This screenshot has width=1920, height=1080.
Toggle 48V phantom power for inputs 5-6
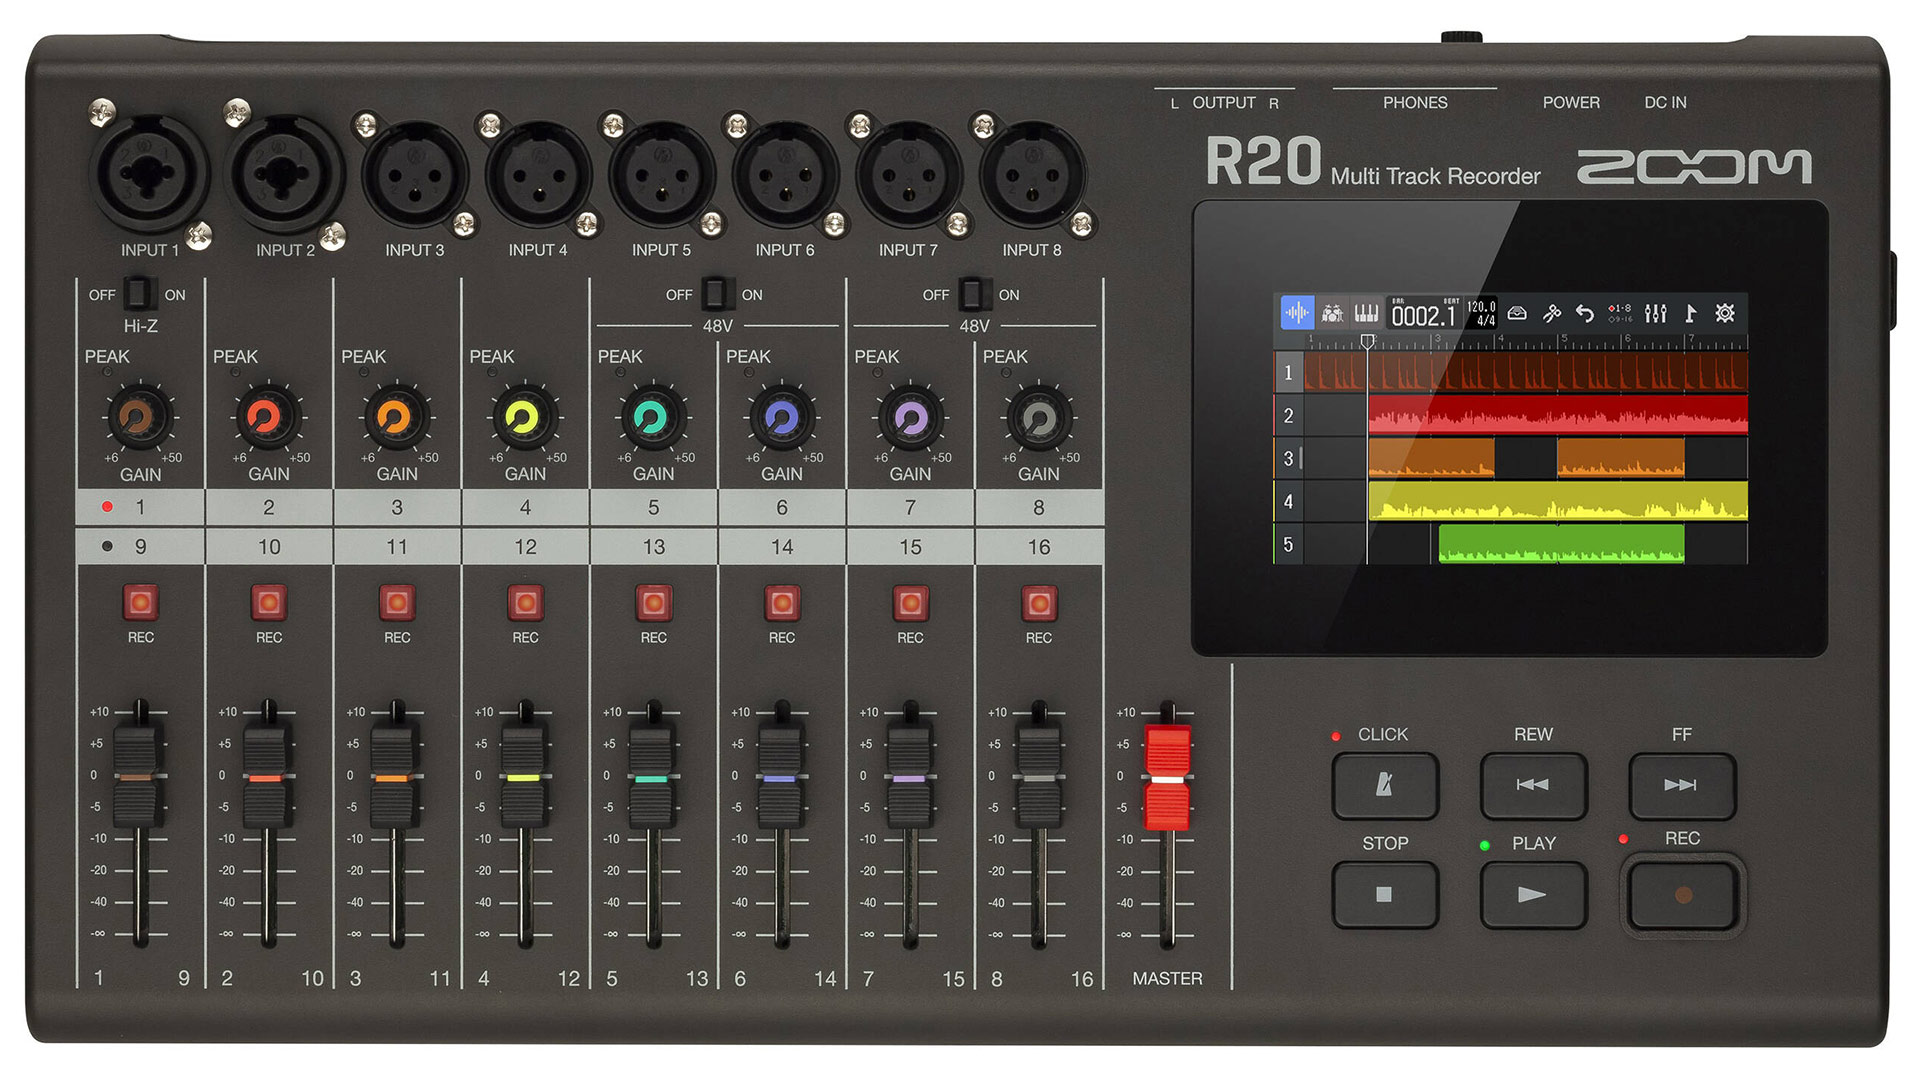(x=715, y=294)
